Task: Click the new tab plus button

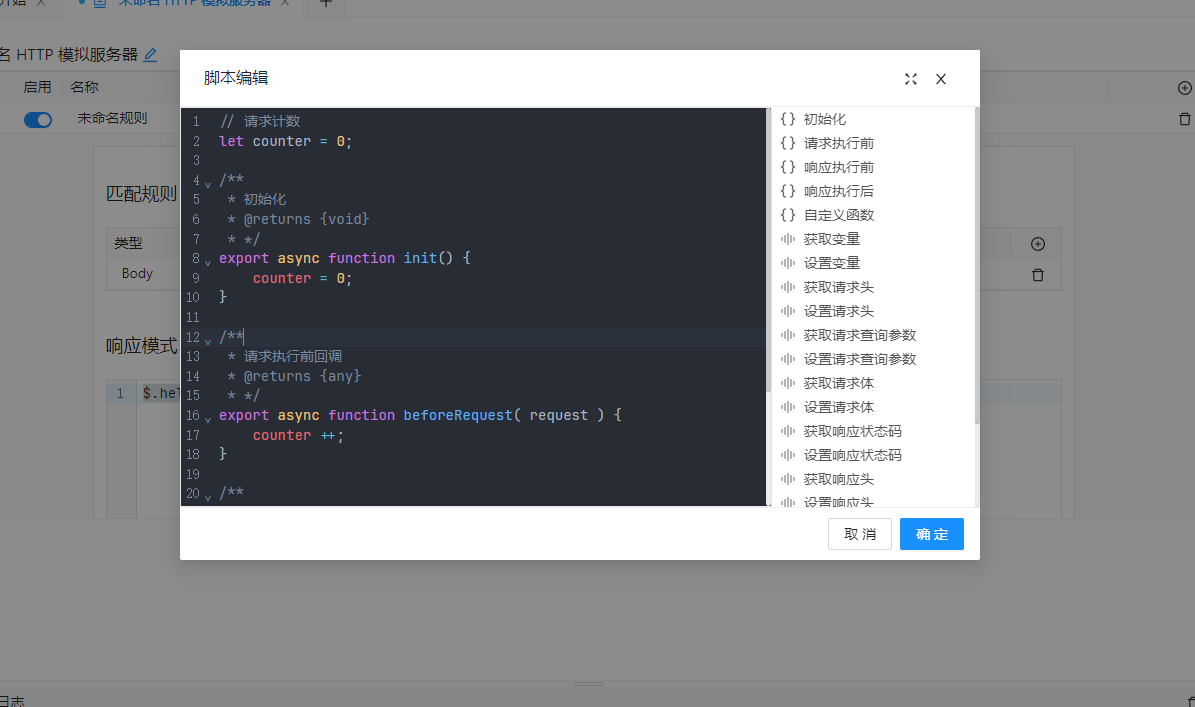Action: coord(326,3)
